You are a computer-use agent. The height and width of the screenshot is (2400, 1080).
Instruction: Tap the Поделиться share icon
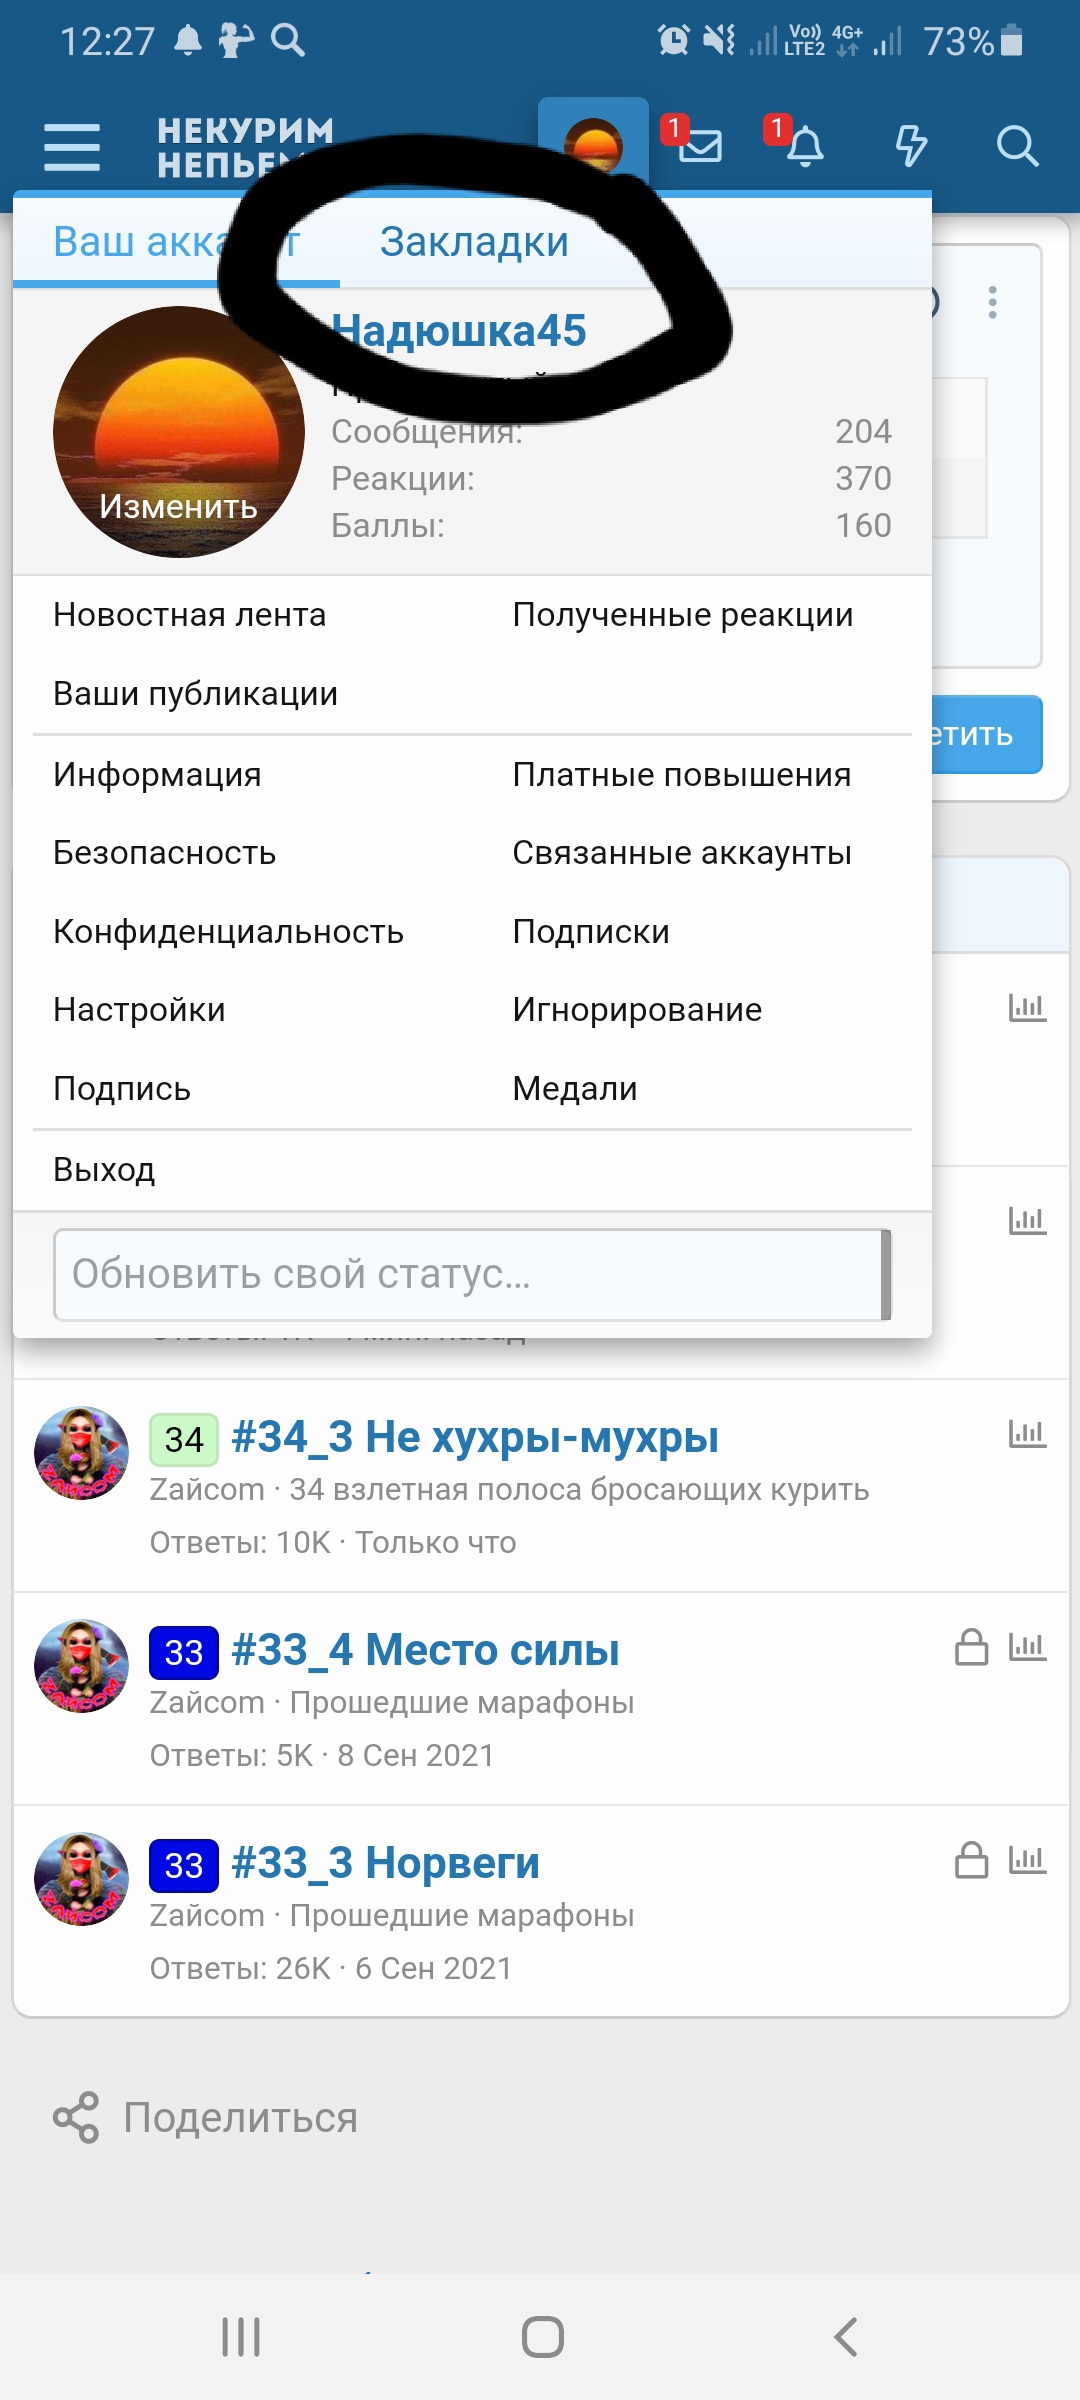[76, 2117]
